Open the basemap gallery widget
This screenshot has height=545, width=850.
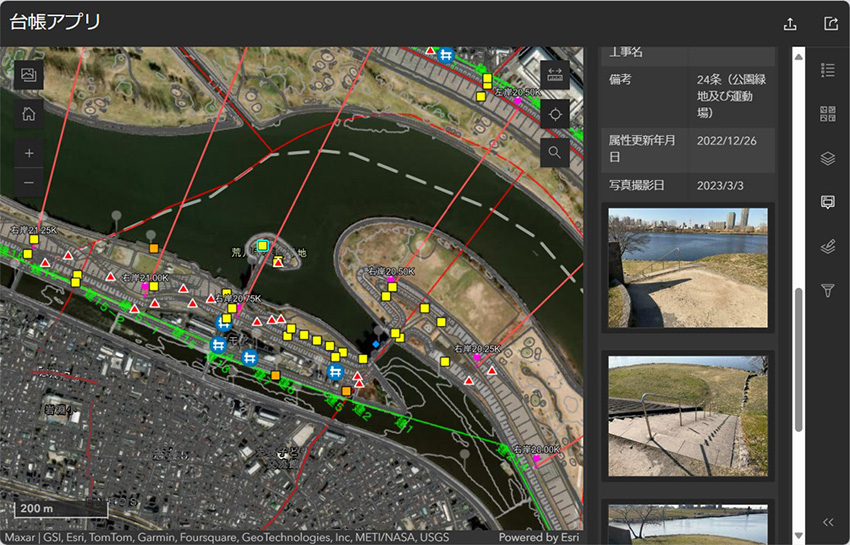pyautogui.click(x=28, y=75)
